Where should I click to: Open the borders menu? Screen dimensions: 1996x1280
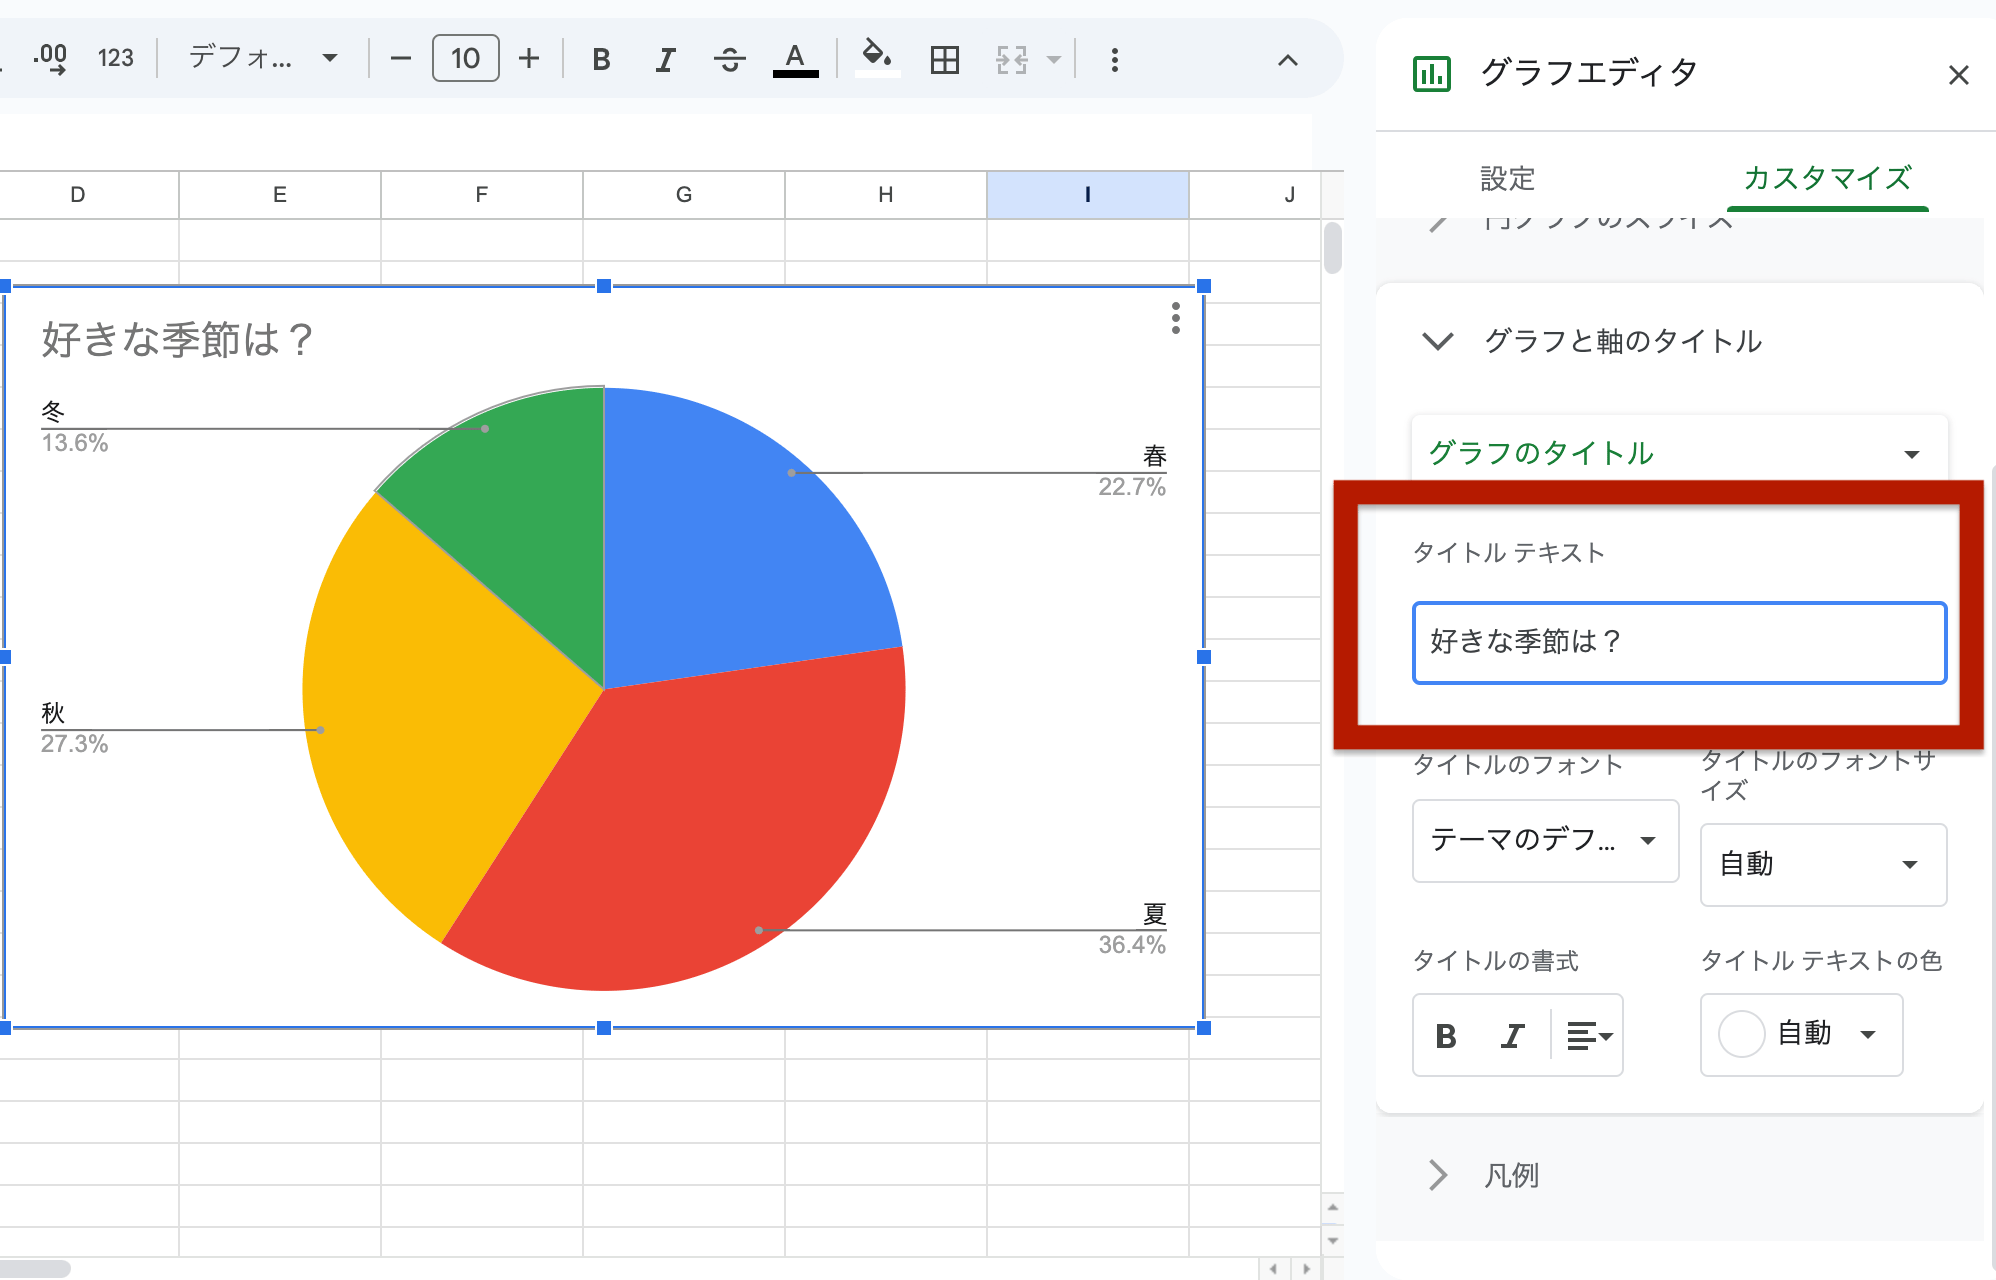(x=943, y=58)
